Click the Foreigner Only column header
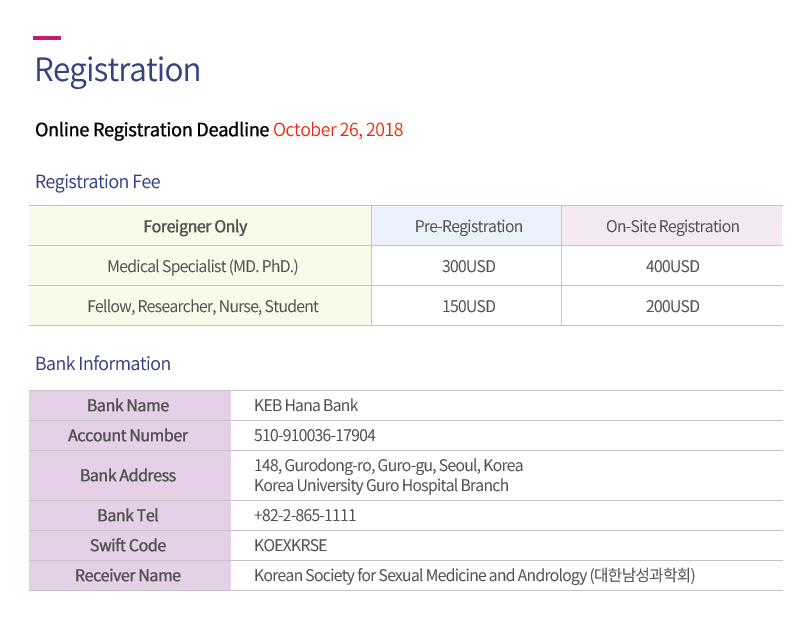The width and height of the screenshot is (800, 624). tap(200, 226)
